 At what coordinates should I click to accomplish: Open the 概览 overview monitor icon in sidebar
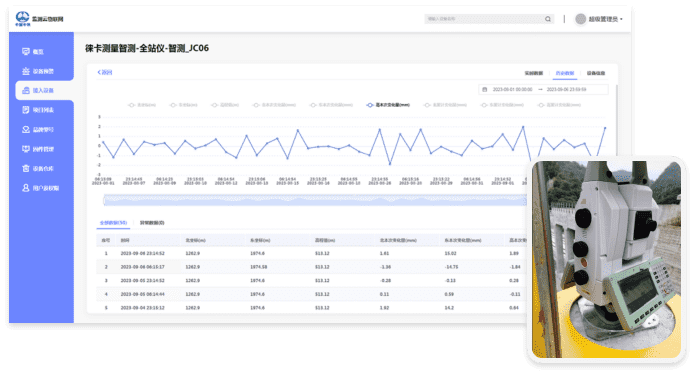(26, 52)
